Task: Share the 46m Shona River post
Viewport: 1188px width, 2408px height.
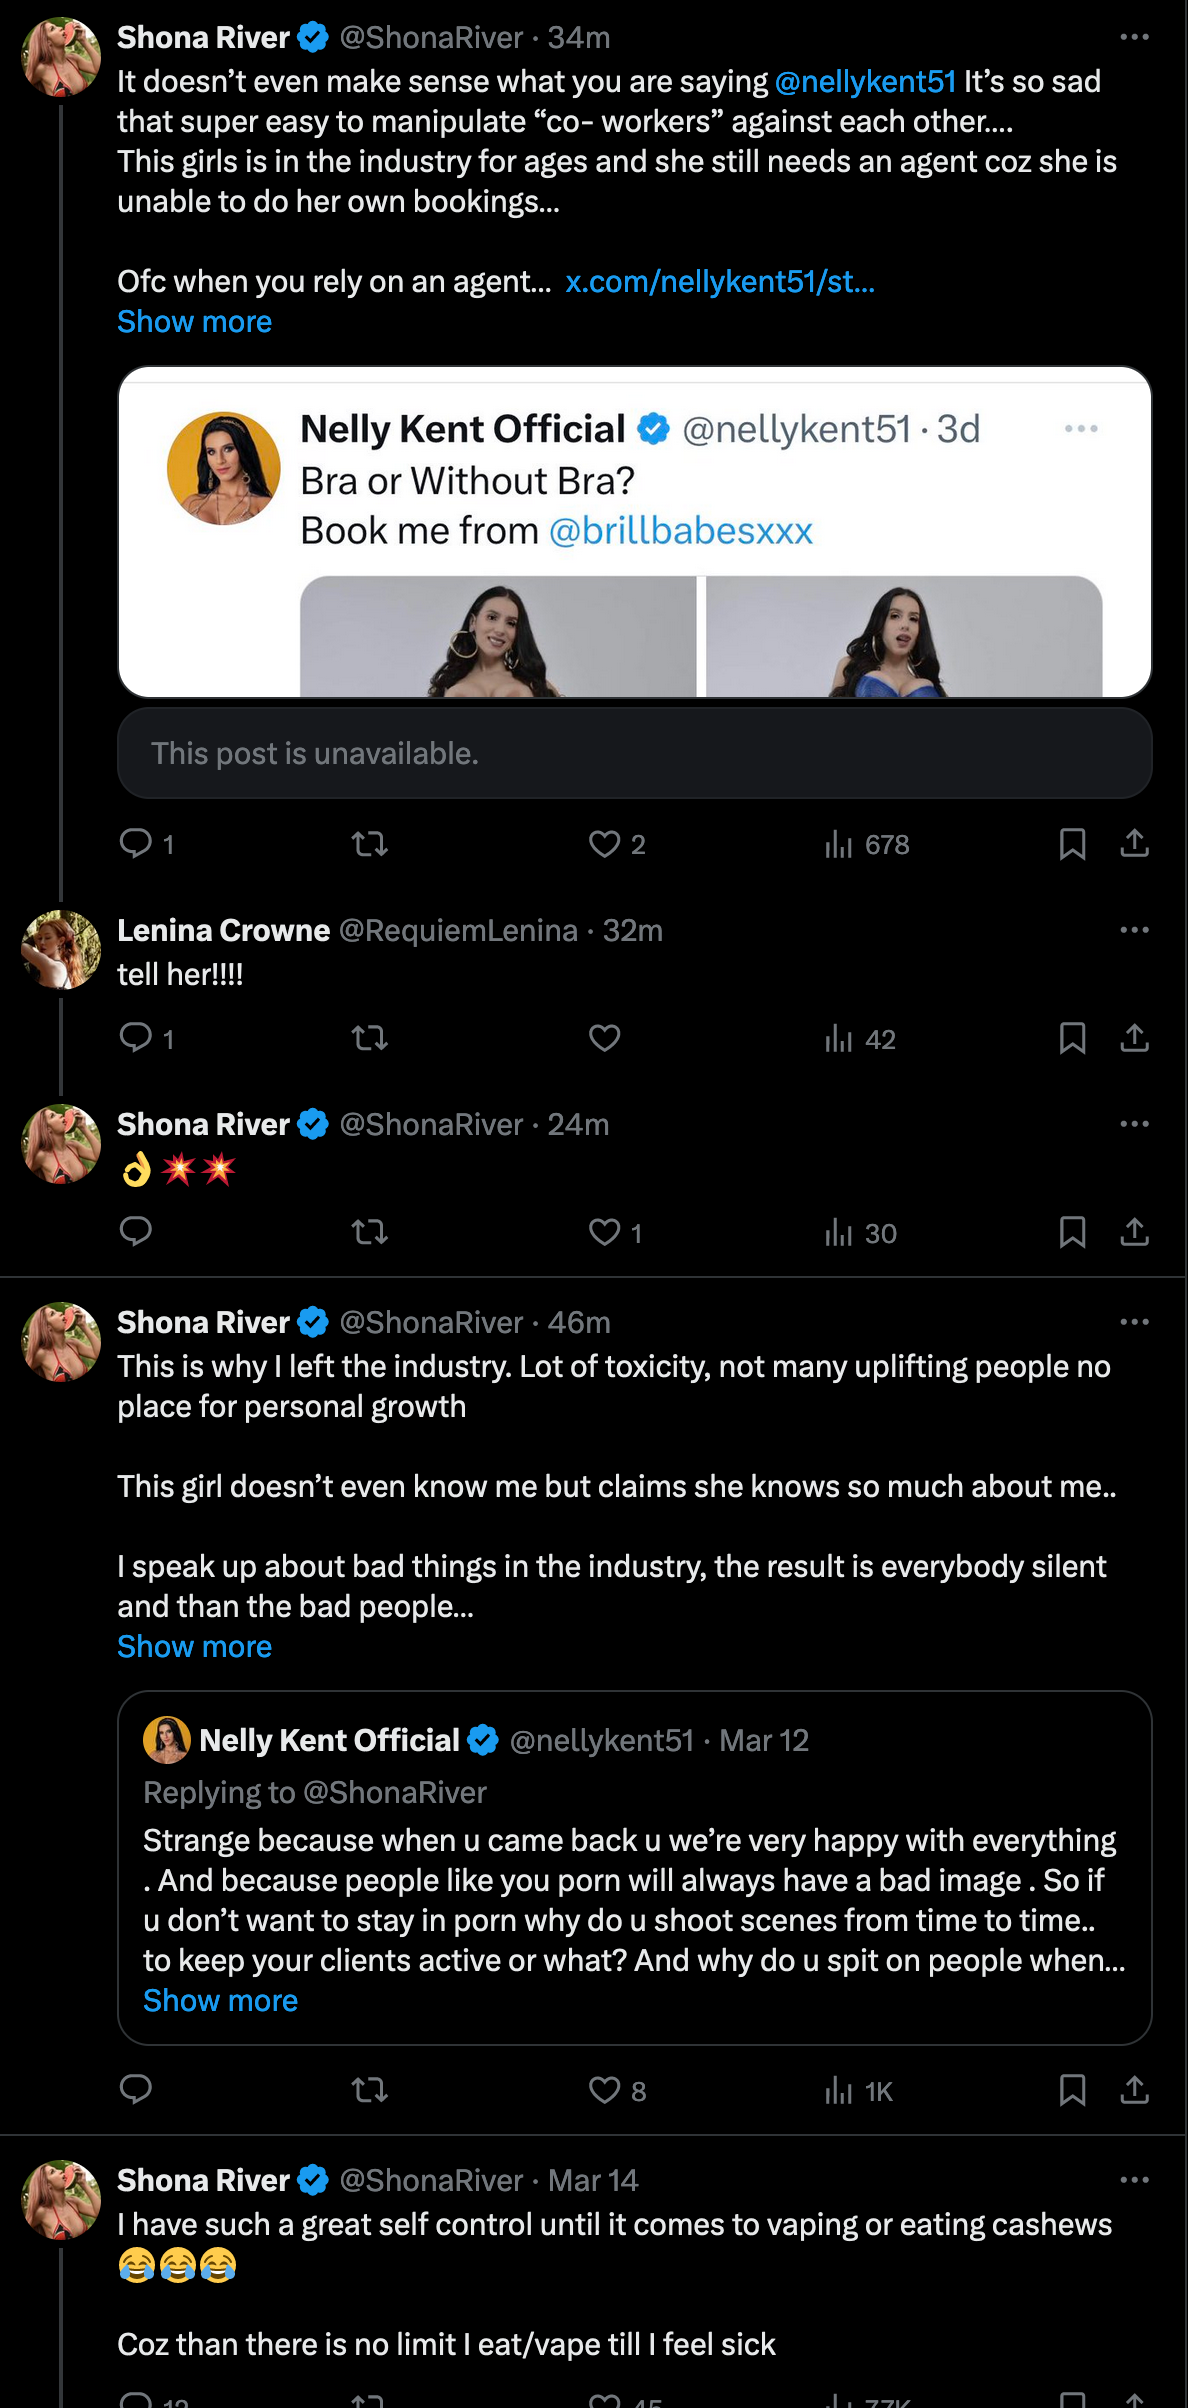Action: click(x=1134, y=2090)
